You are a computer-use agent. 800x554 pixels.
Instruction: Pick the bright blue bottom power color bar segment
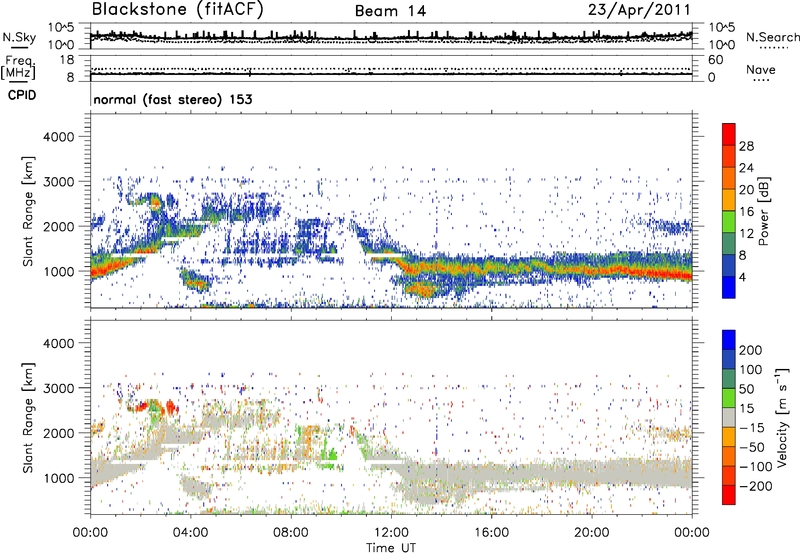729,287
